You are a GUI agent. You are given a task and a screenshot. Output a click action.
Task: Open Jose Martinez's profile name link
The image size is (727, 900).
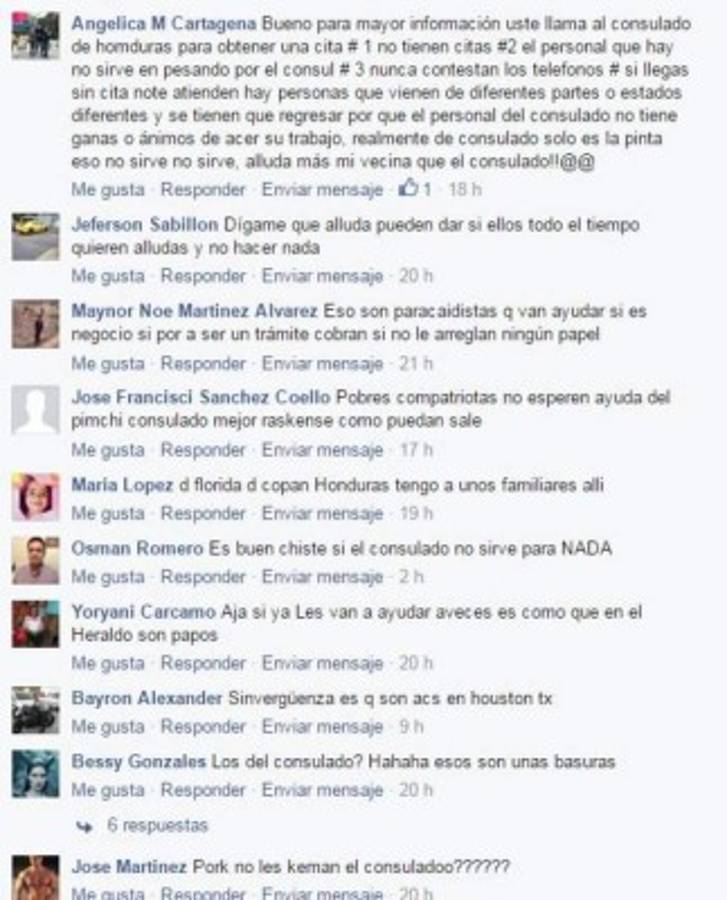(x=129, y=866)
